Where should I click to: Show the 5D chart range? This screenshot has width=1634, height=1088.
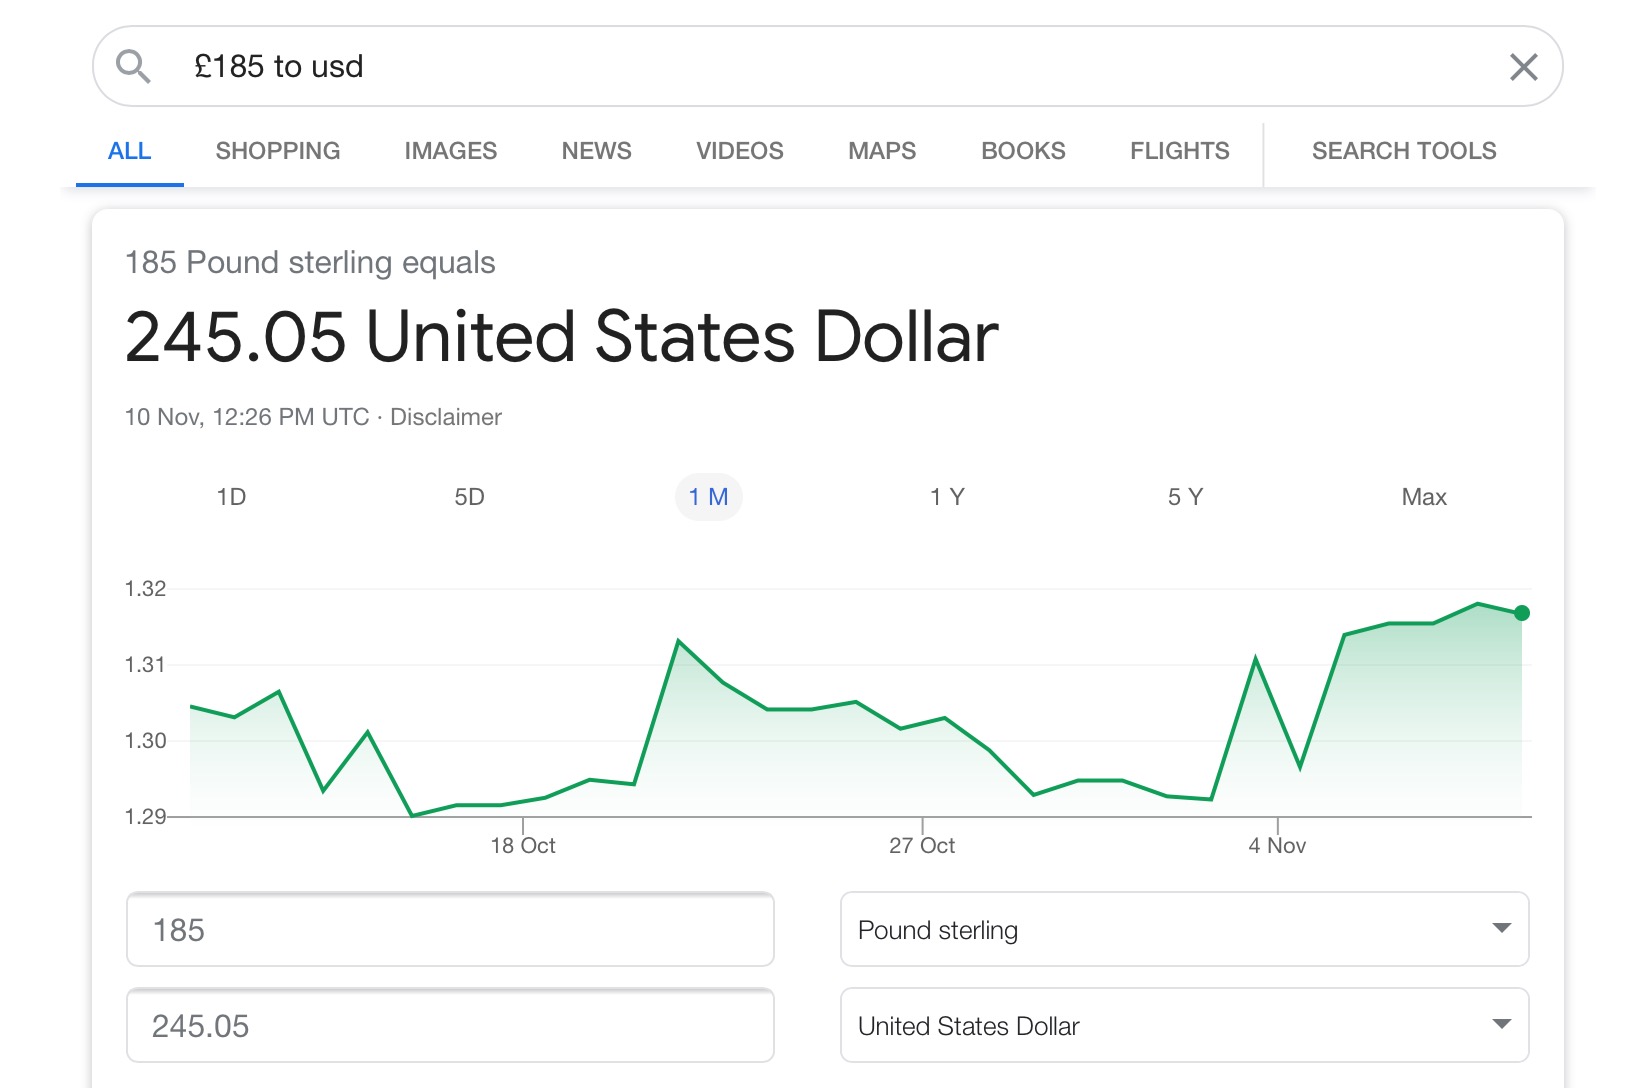click(x=469, y=497)
